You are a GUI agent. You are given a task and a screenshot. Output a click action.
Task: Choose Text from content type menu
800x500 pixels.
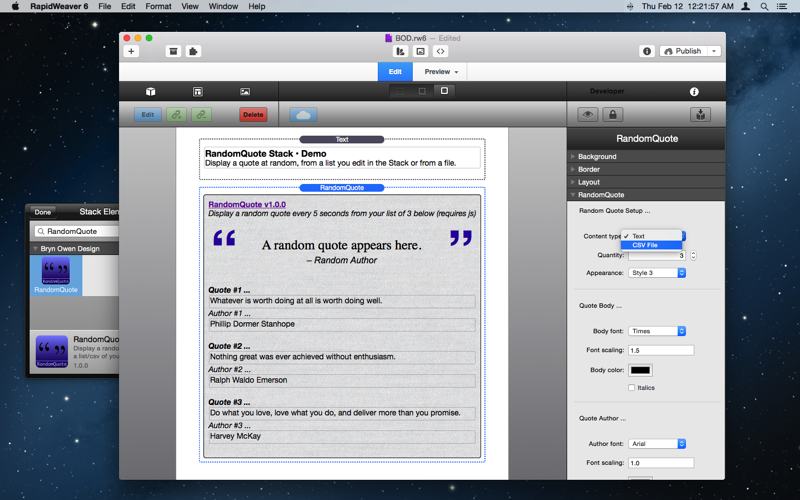(651, 236)
